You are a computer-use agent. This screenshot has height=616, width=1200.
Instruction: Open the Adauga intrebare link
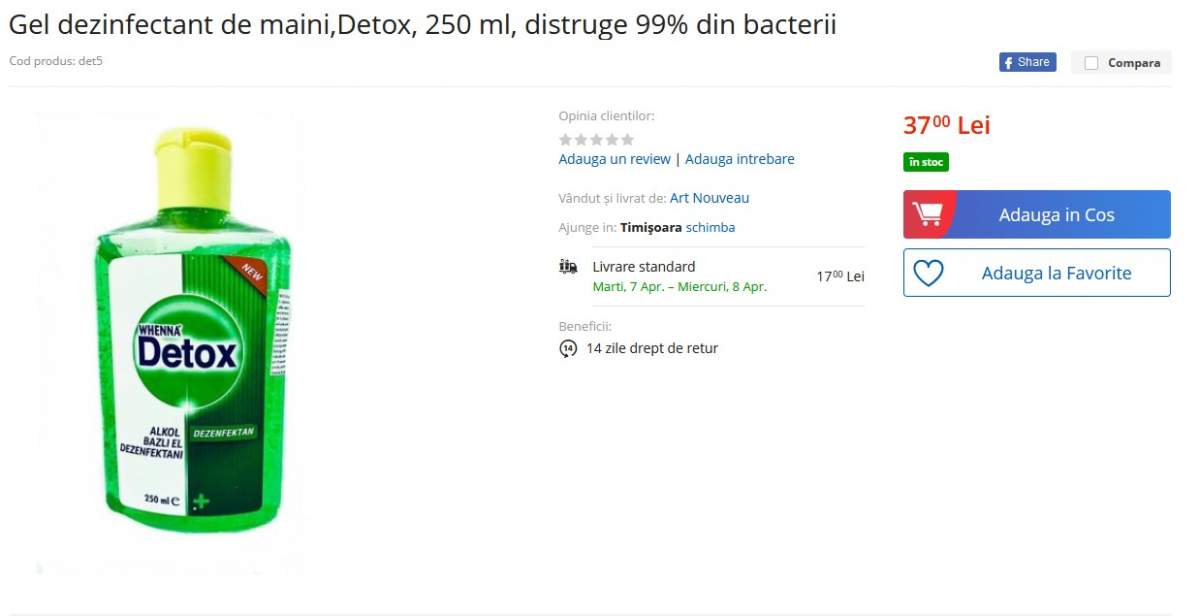point(740,159)
